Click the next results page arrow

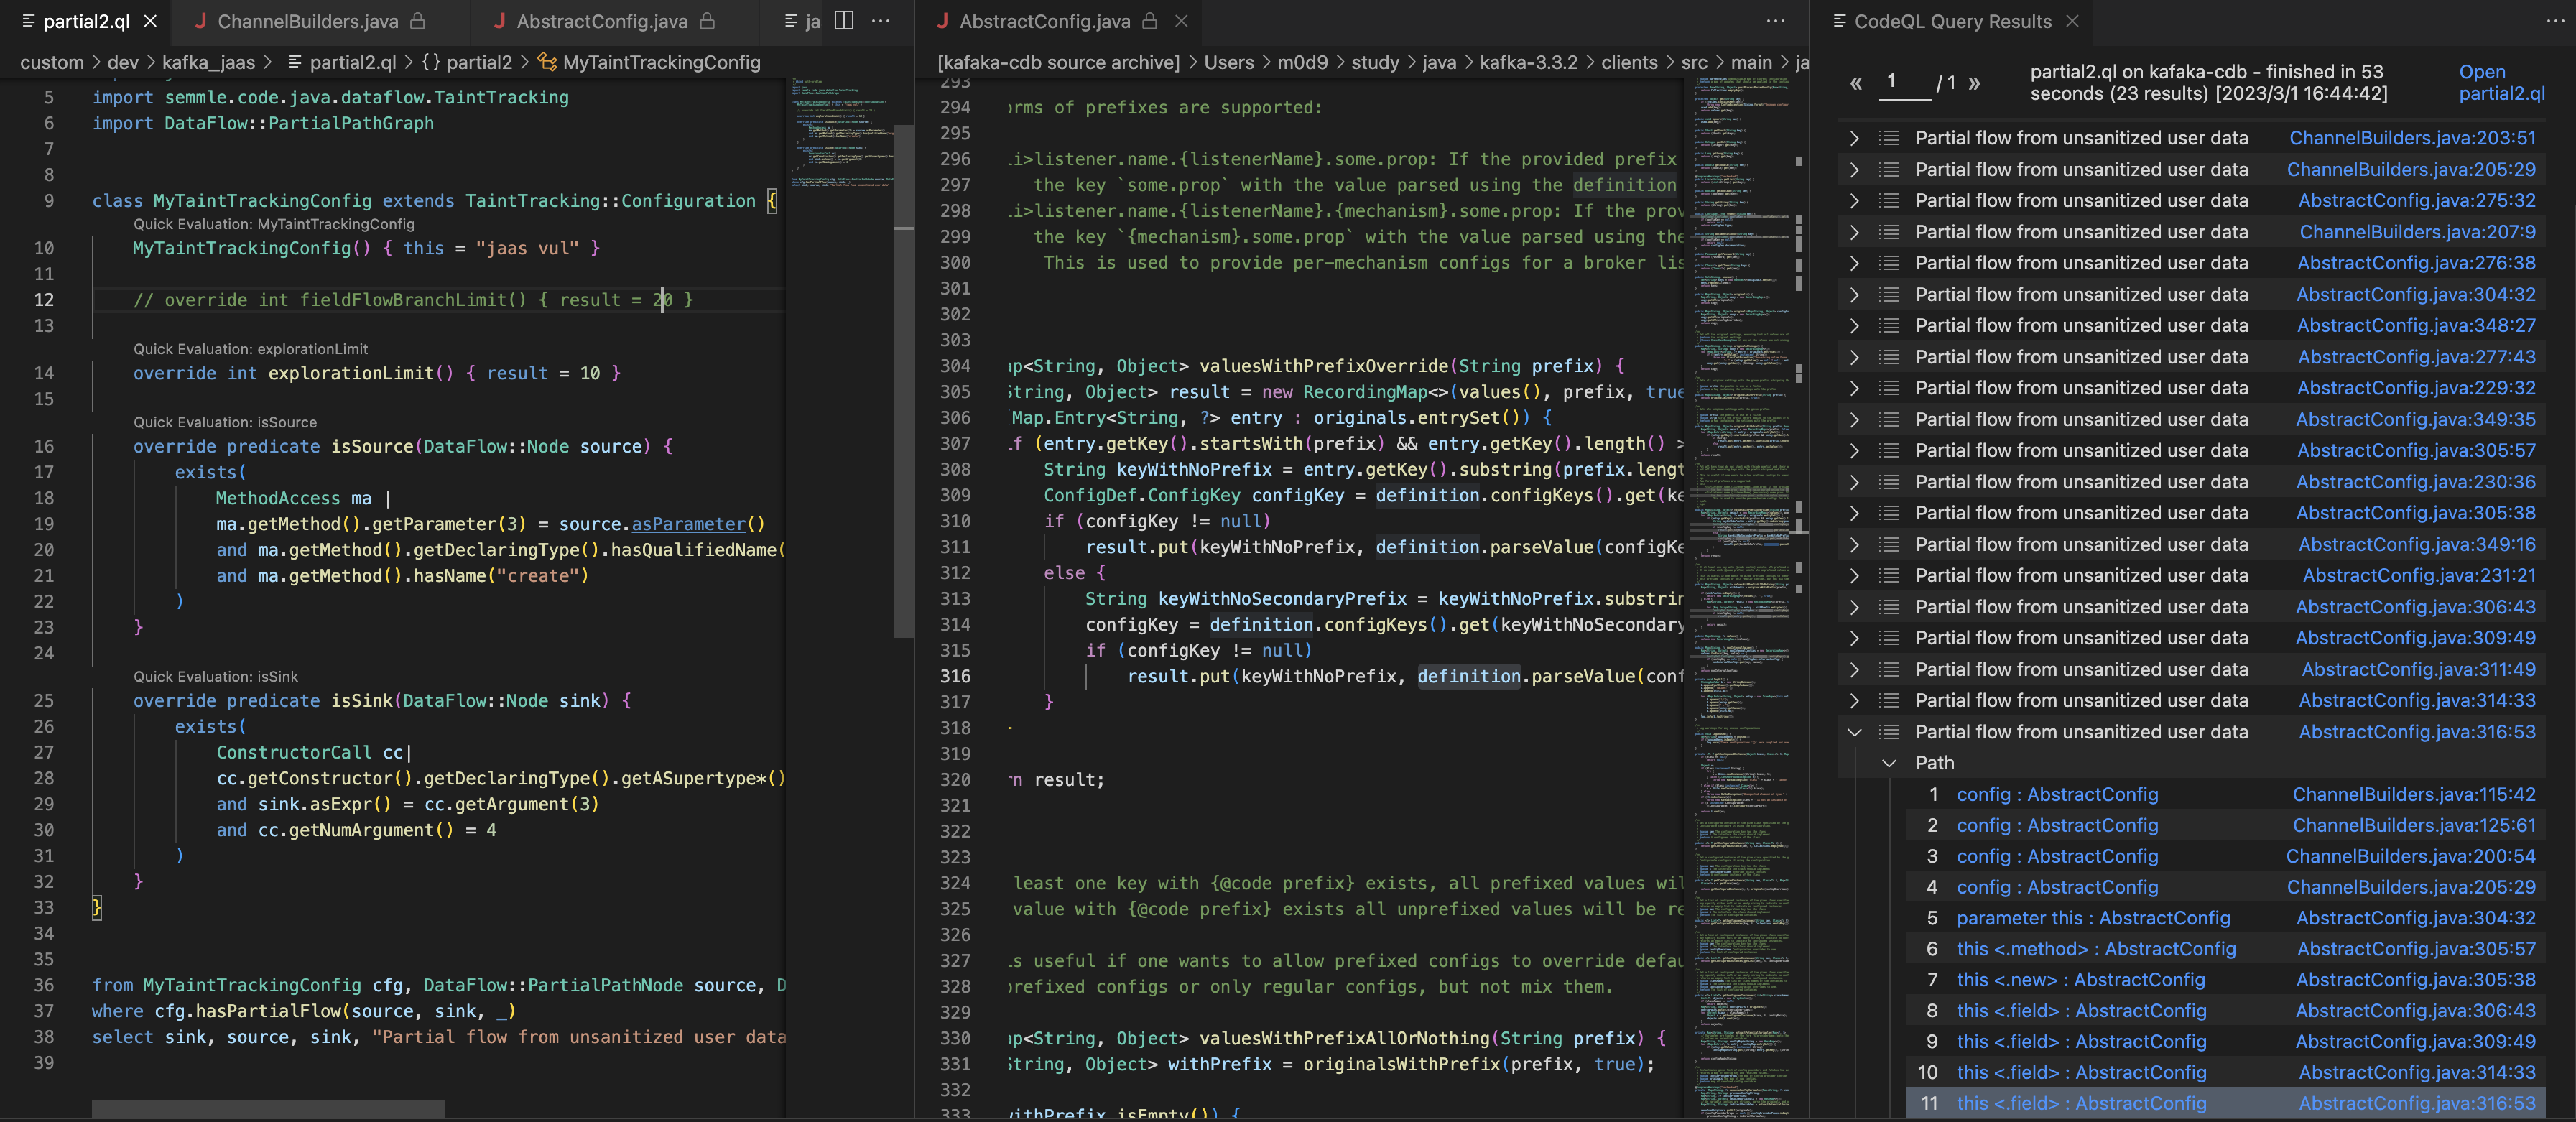1974,83
